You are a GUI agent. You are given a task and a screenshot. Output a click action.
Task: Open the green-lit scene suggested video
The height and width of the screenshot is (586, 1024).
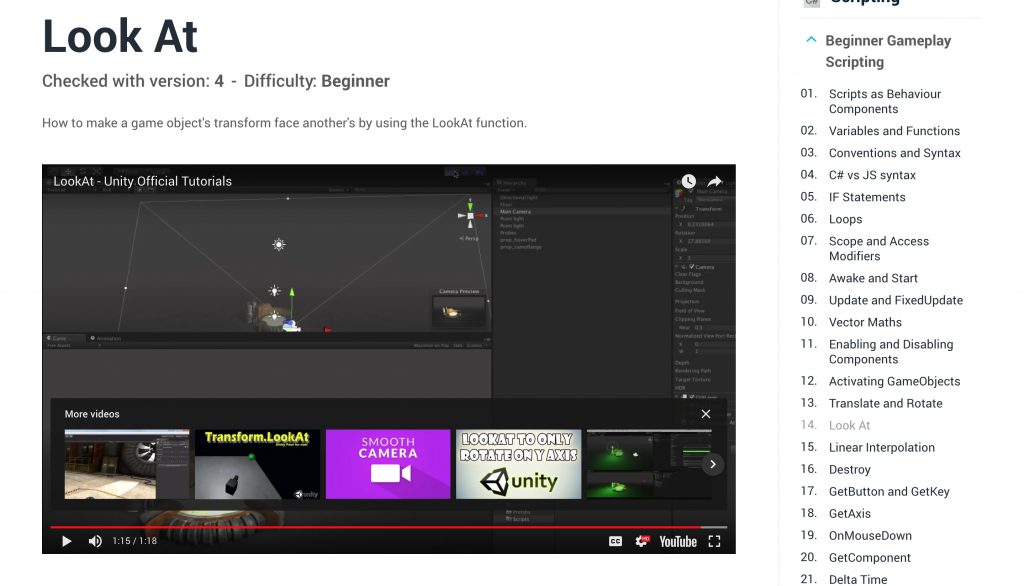tap(649, 464)
